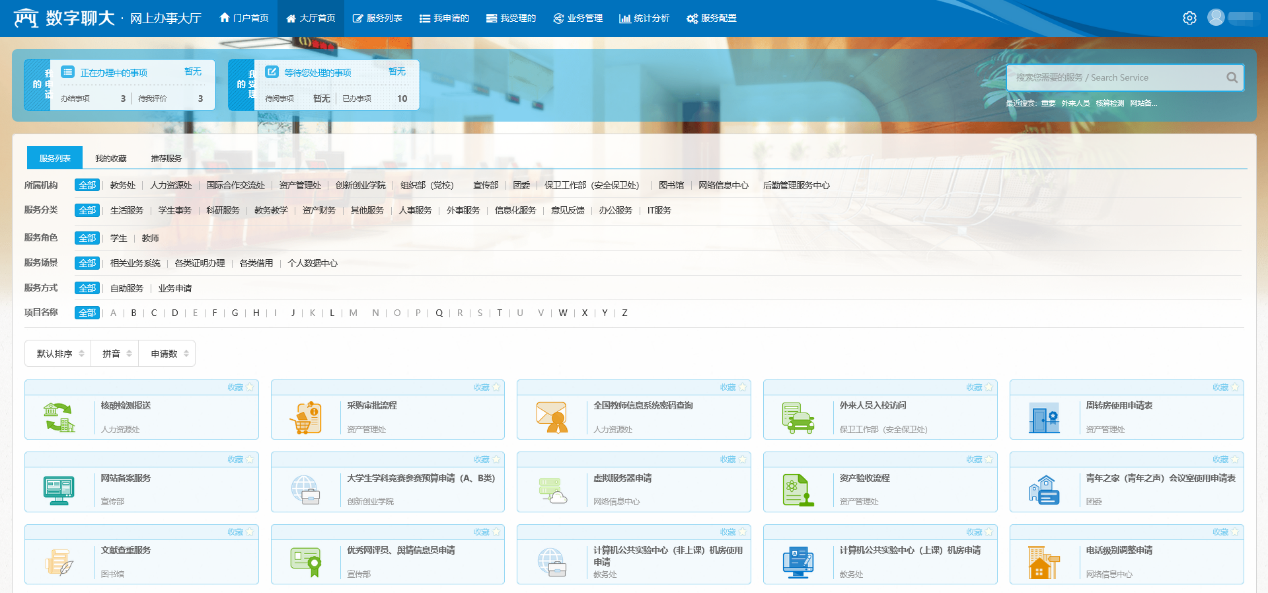
Task: Filter by 图书馆 department
Action: point(671,185)
